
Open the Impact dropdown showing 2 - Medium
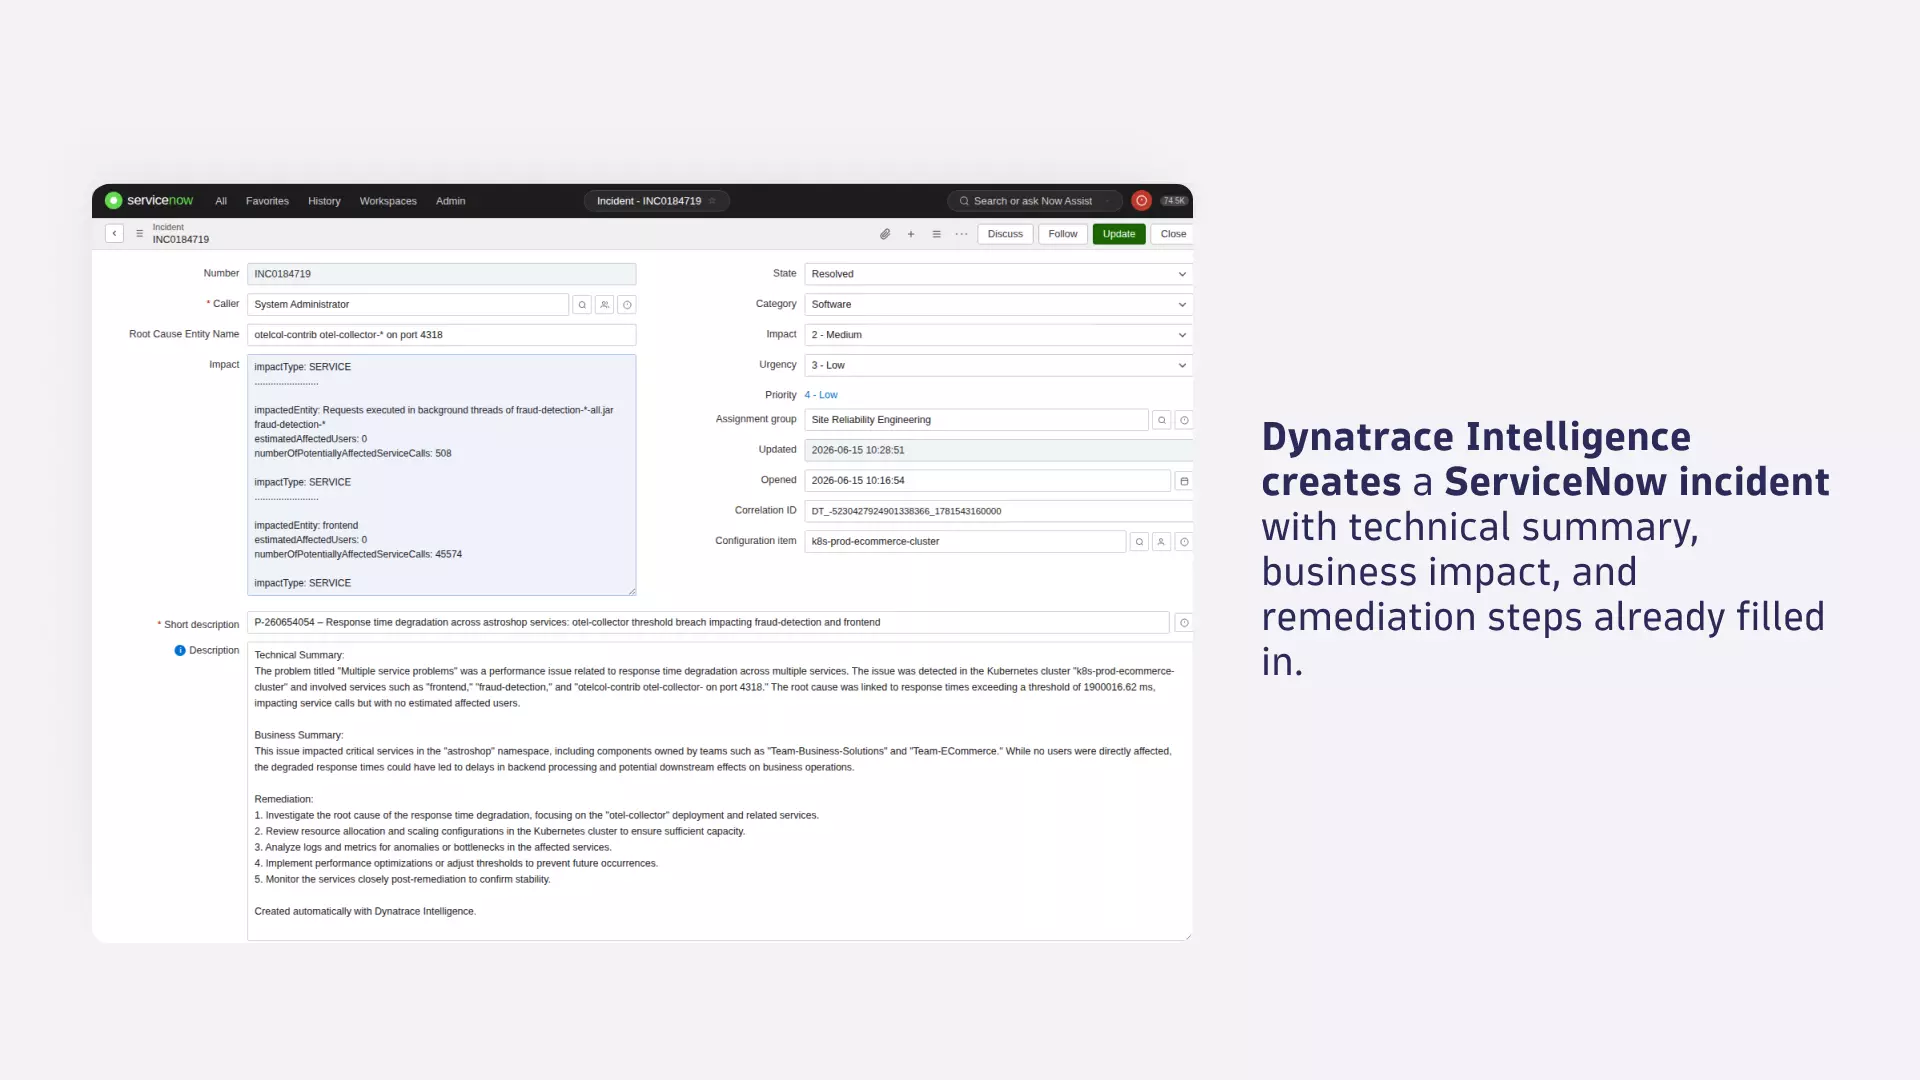(x=998, y=335)
